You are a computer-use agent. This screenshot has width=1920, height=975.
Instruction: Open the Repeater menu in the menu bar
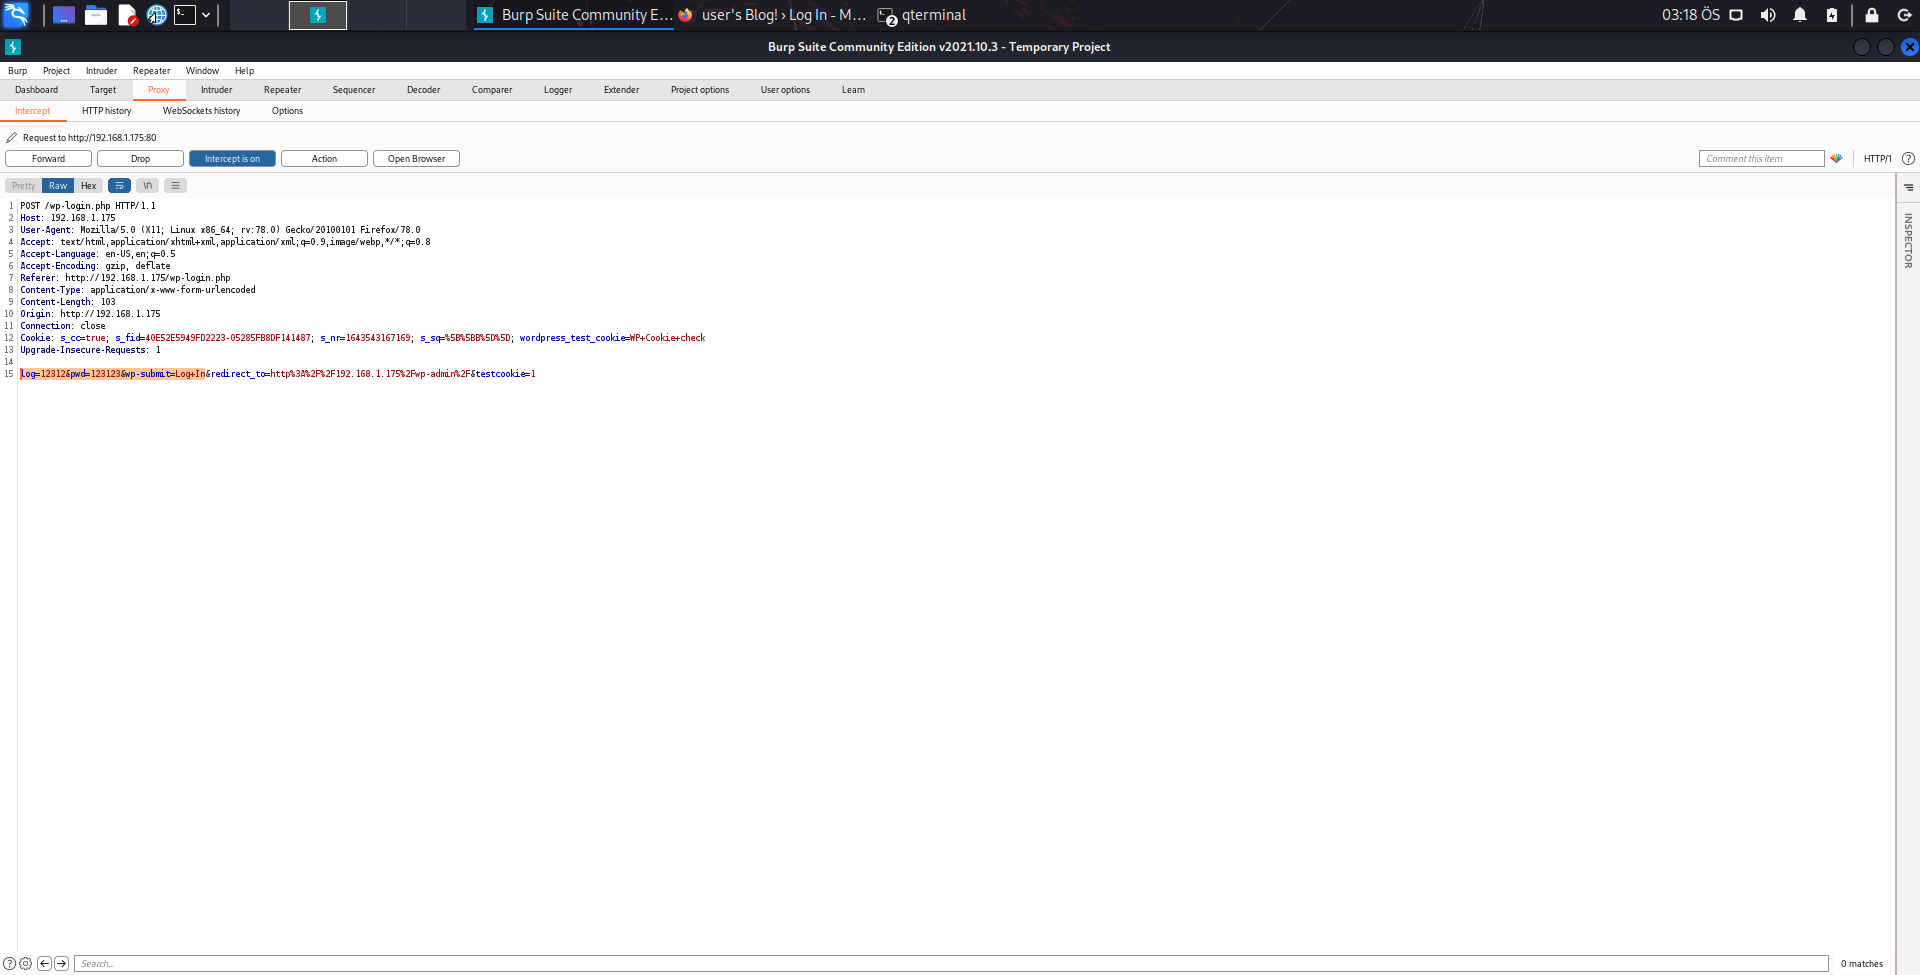tap(151, 71)
